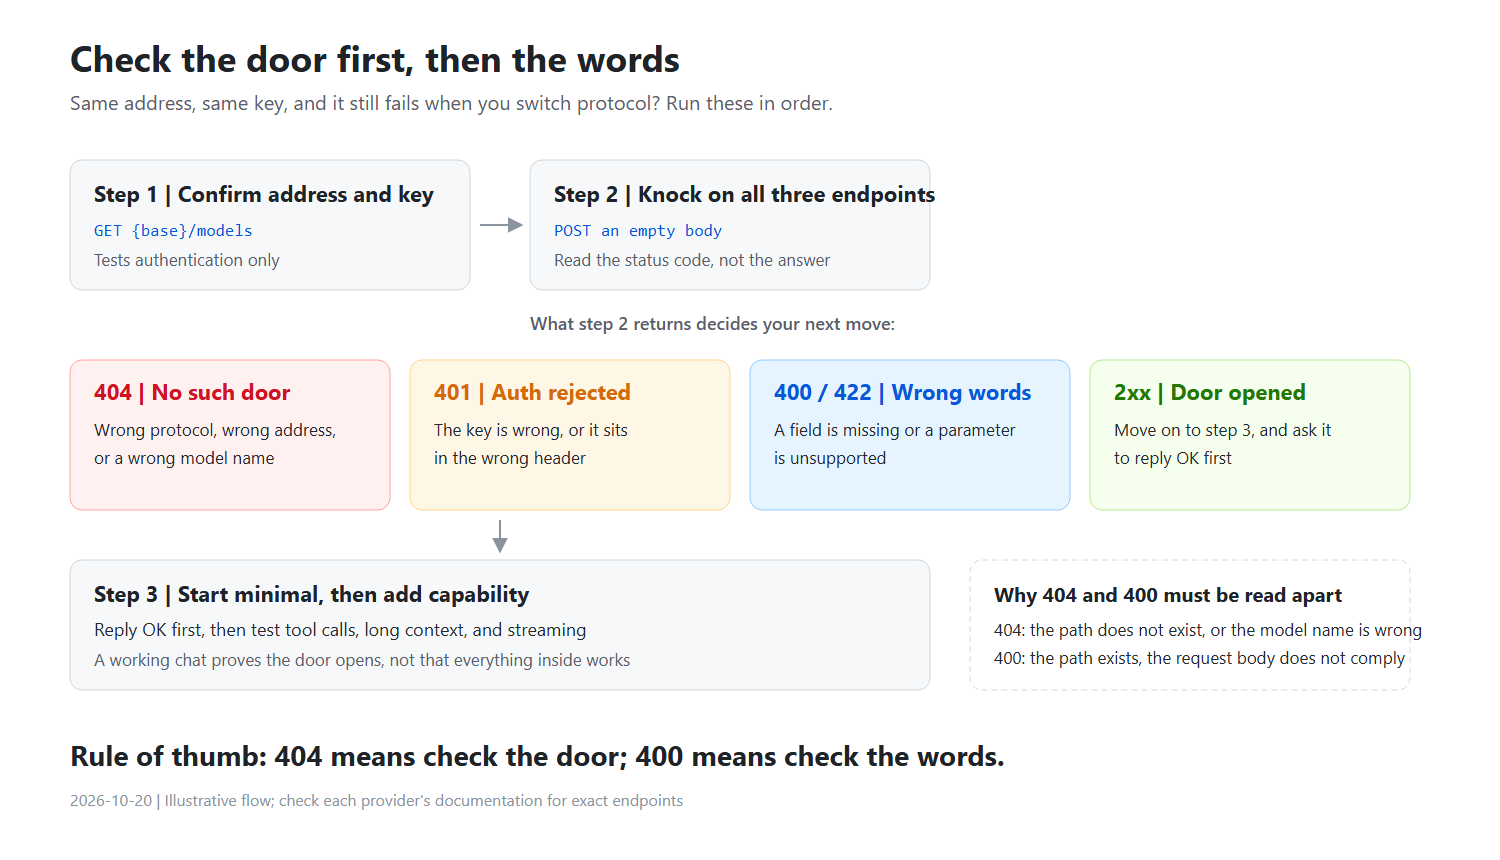1500x860 pixels.
Task: Click the Read the status code line
Action: pos(692,260)
